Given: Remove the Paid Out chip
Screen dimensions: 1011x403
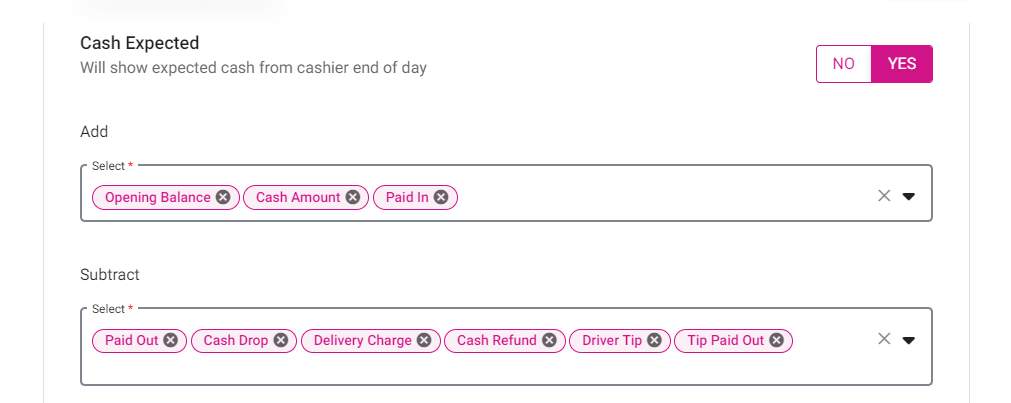Looking at the screenshot, I should click(170, 340).
